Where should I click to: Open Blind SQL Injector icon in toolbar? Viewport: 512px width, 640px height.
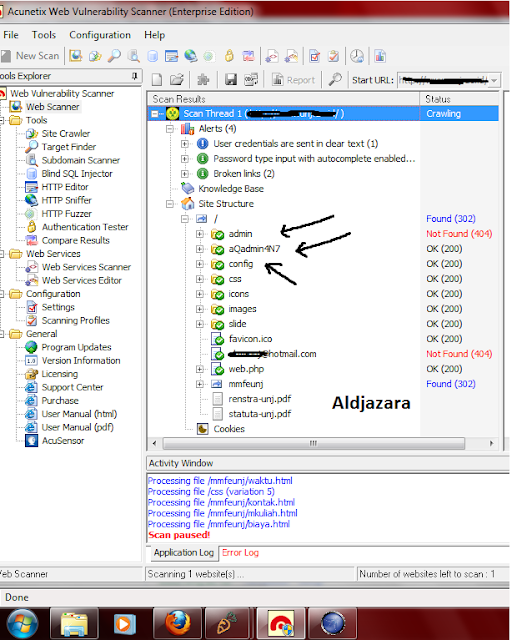153,56
